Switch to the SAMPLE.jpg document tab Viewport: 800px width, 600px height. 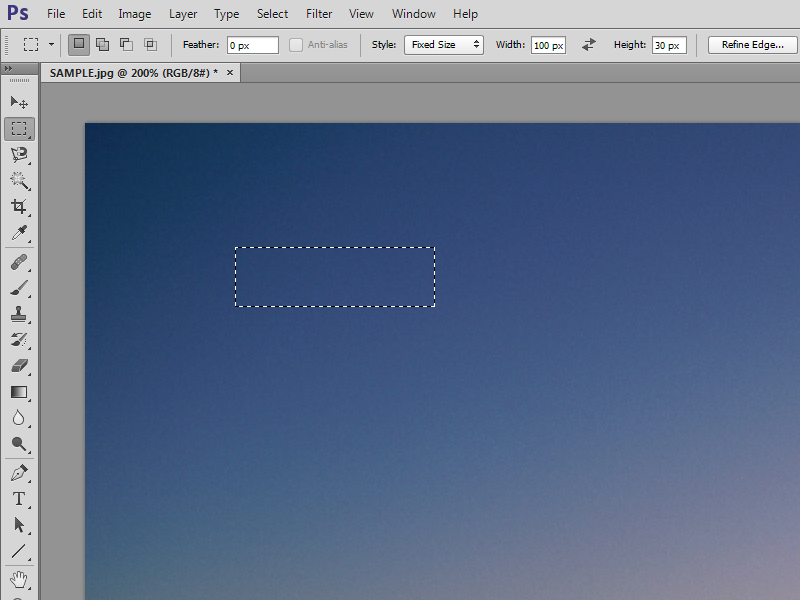(134, 73)
